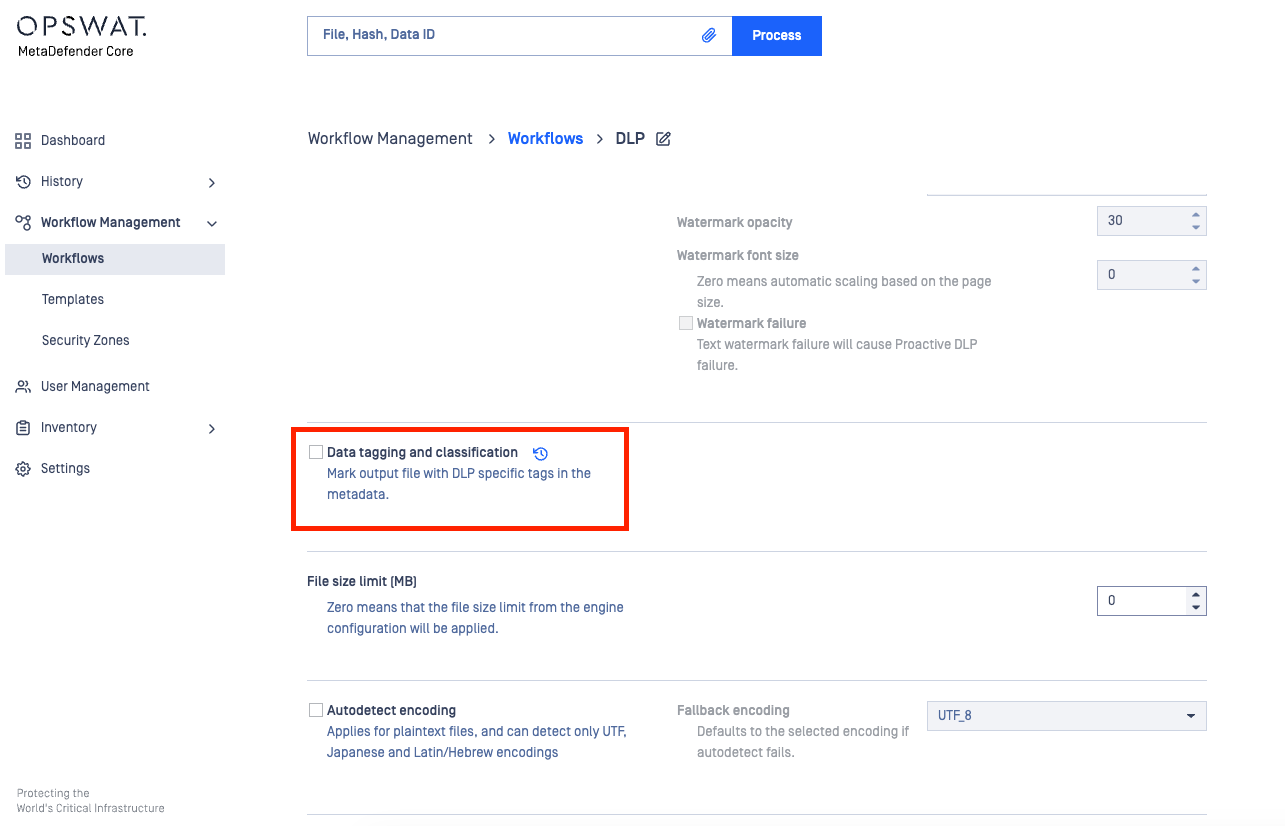Expand the History submenu chevron

click(211, 183)
